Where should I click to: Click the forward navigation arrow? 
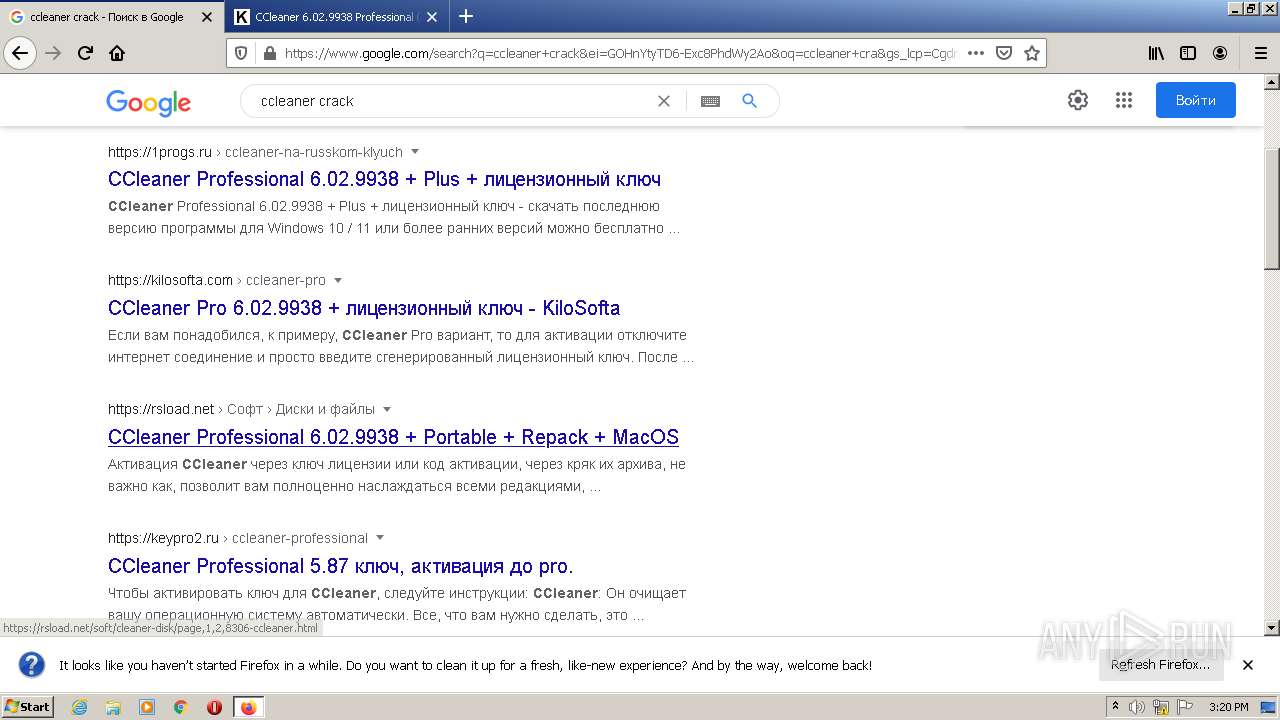(53, 53)
